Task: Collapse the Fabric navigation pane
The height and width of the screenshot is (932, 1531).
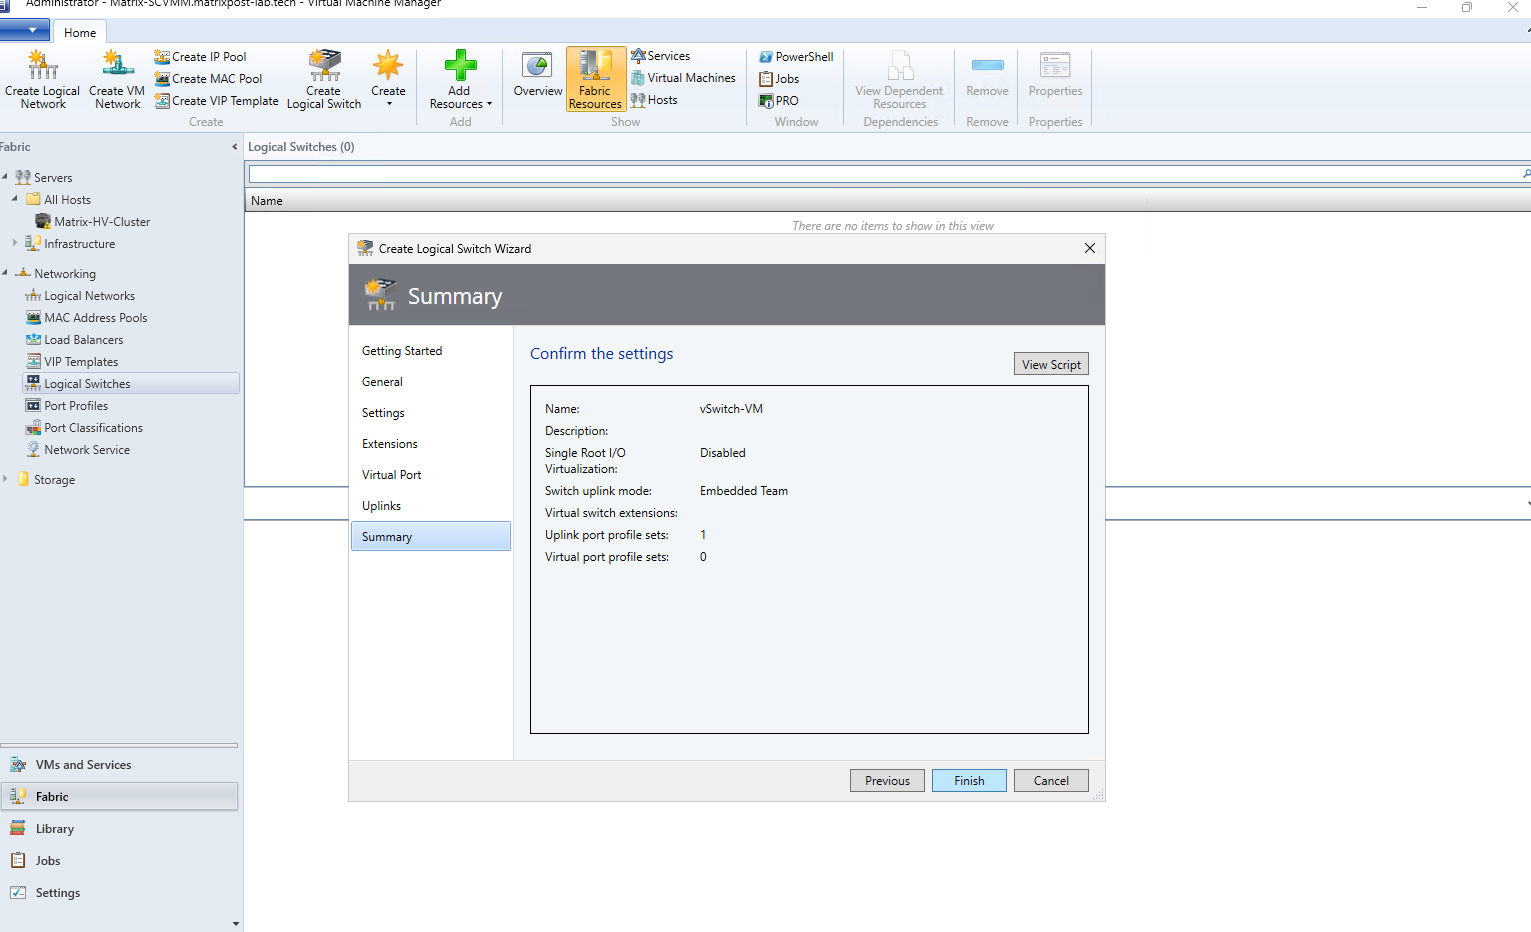Action: coord(235,147)
